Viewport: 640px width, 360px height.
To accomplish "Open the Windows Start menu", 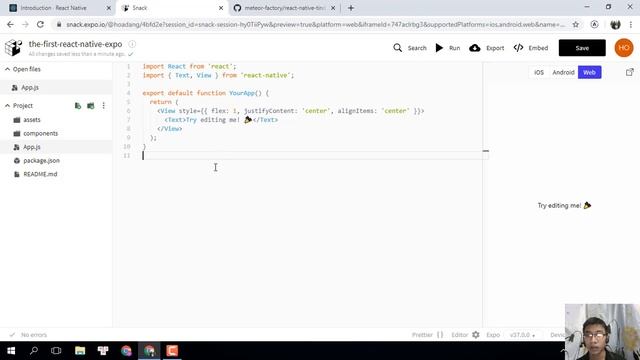I will tap(11, 351).
